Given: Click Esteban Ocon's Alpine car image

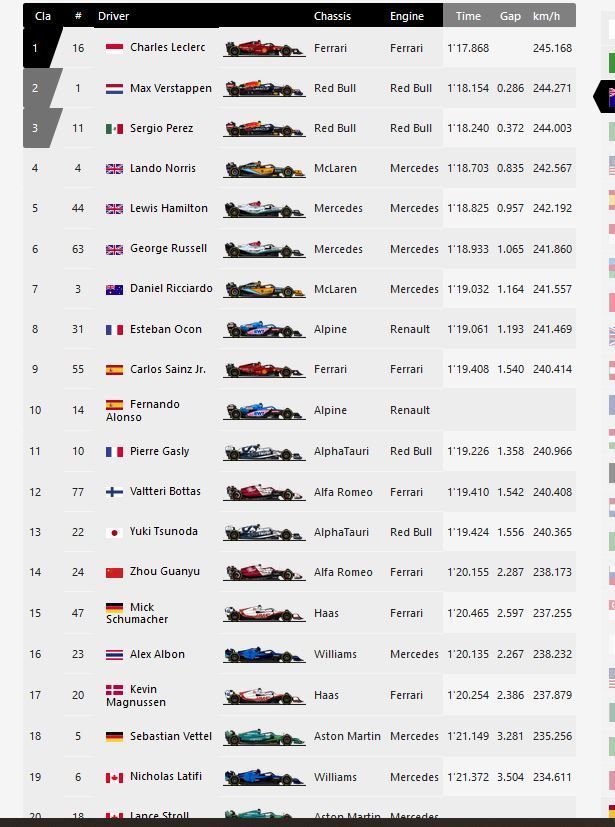Looking at the screenshot, I should click(263, 330).
